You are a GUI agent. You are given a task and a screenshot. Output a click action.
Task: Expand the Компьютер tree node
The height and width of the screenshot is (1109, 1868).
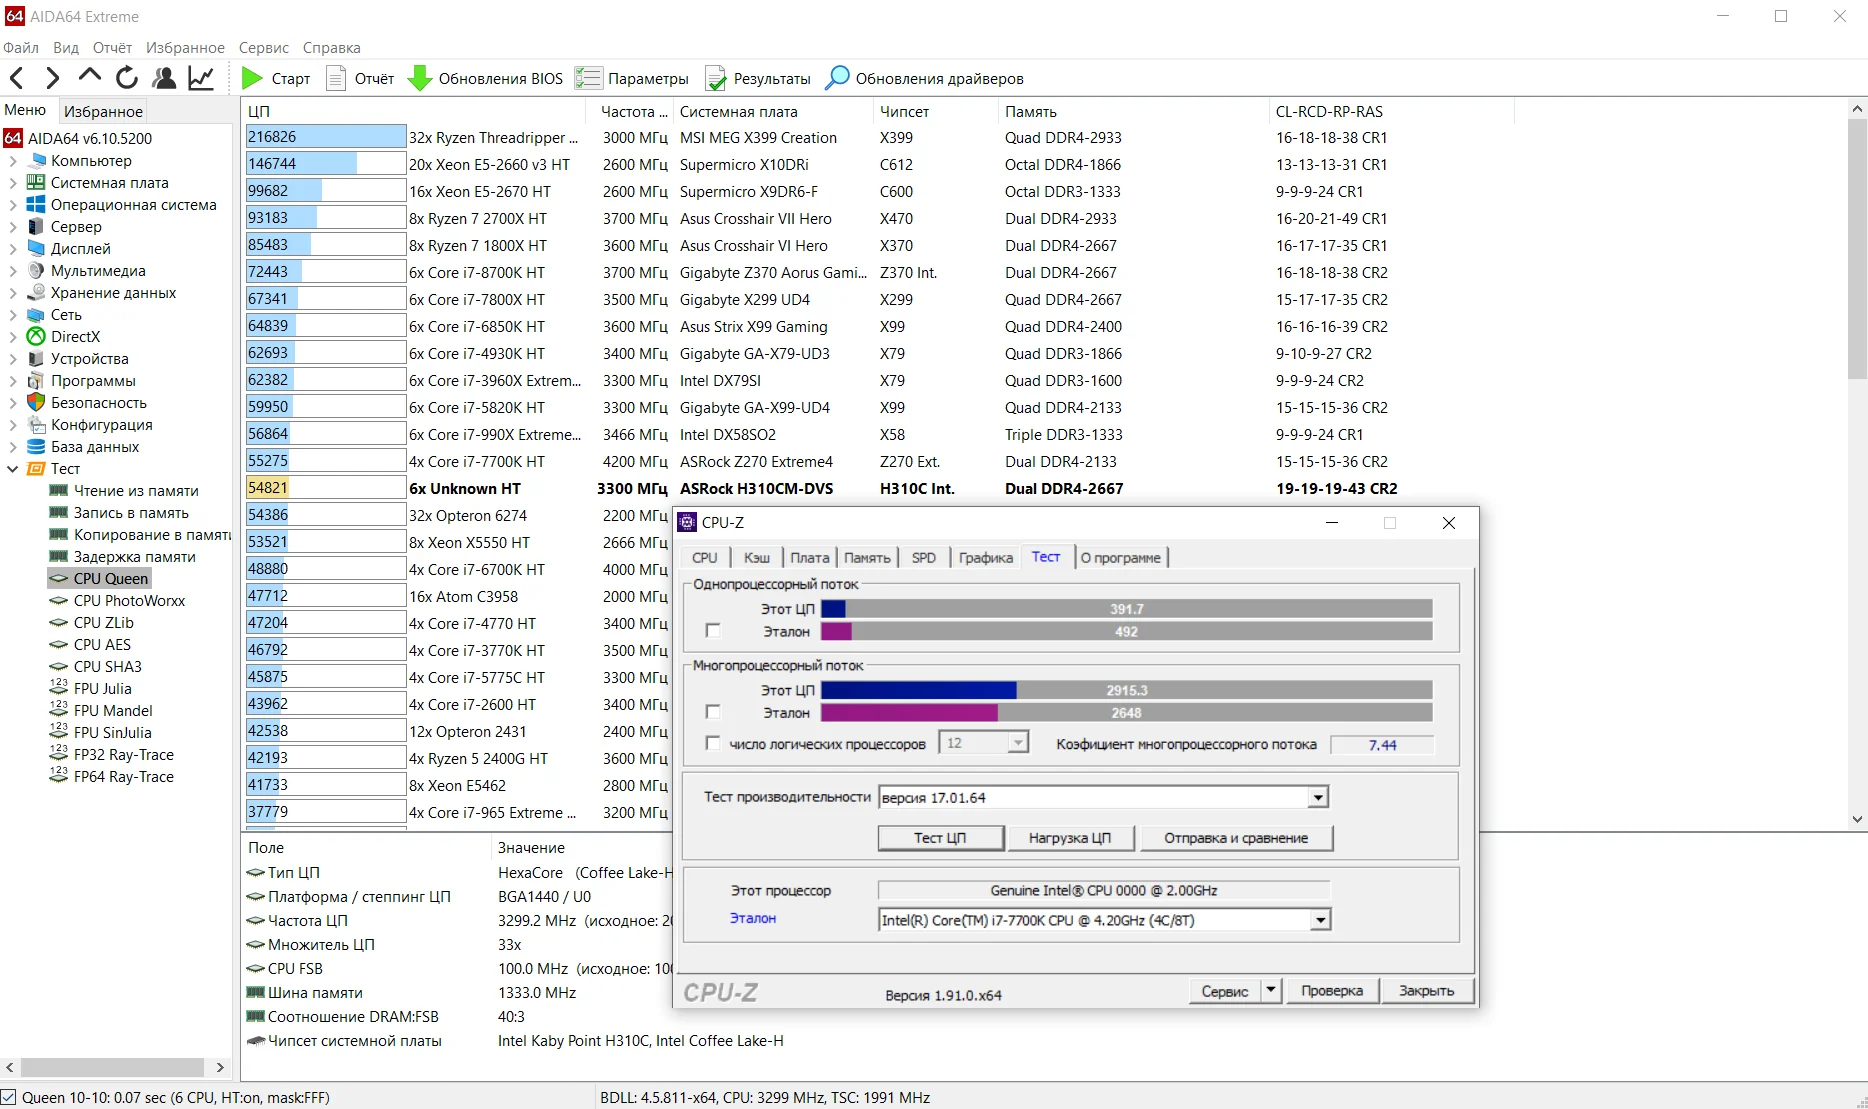[12, 161]
